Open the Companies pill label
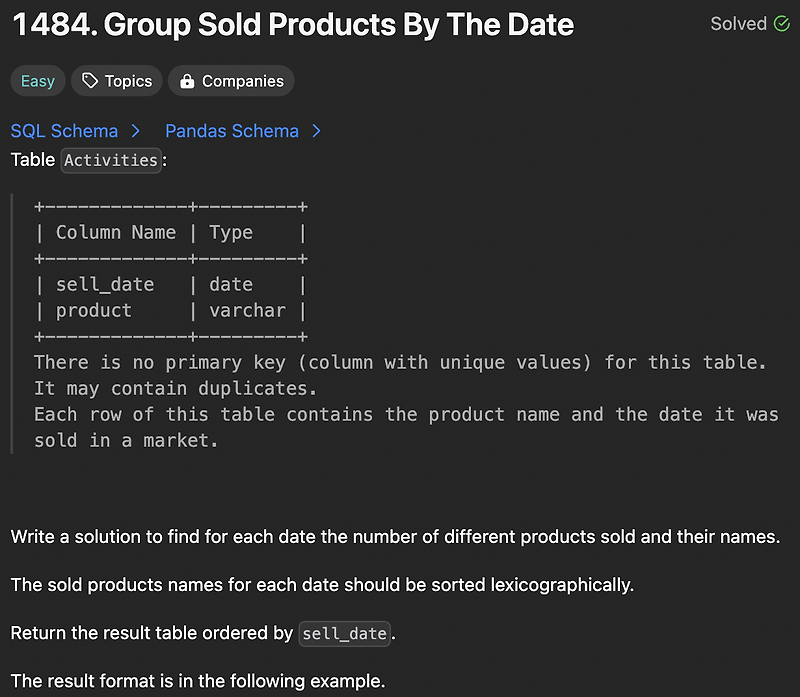The height and width of the screenshot is (697, 800). tap(243, 81)
